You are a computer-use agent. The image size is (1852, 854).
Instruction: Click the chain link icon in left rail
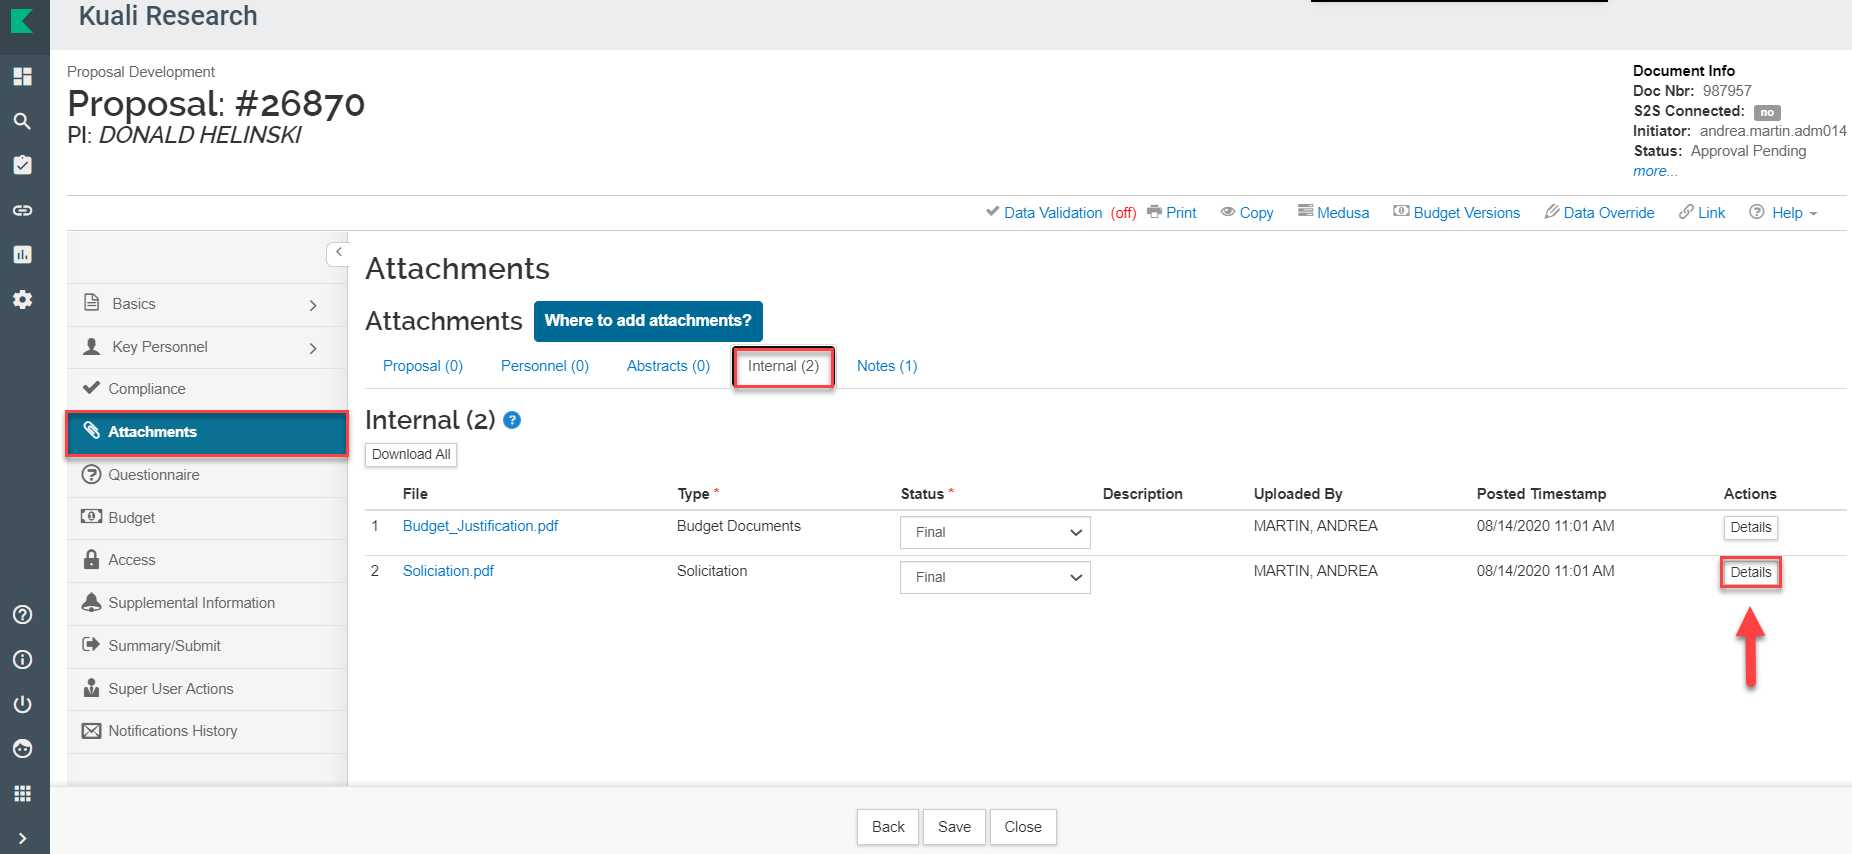22,210
